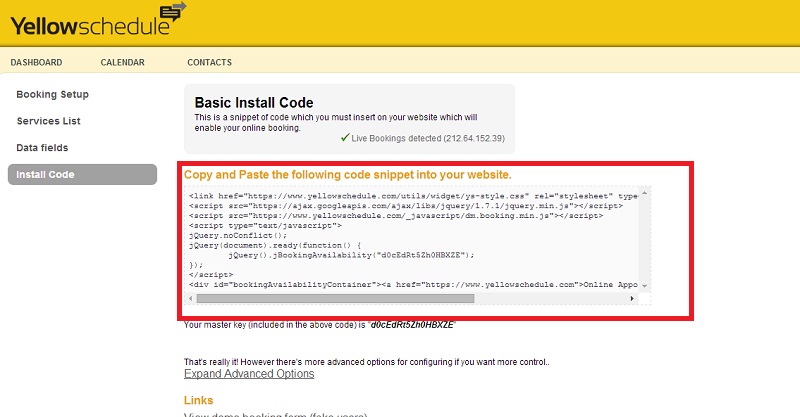Click the horizontal scrollbar right arrow

click(x=632, y=299)
